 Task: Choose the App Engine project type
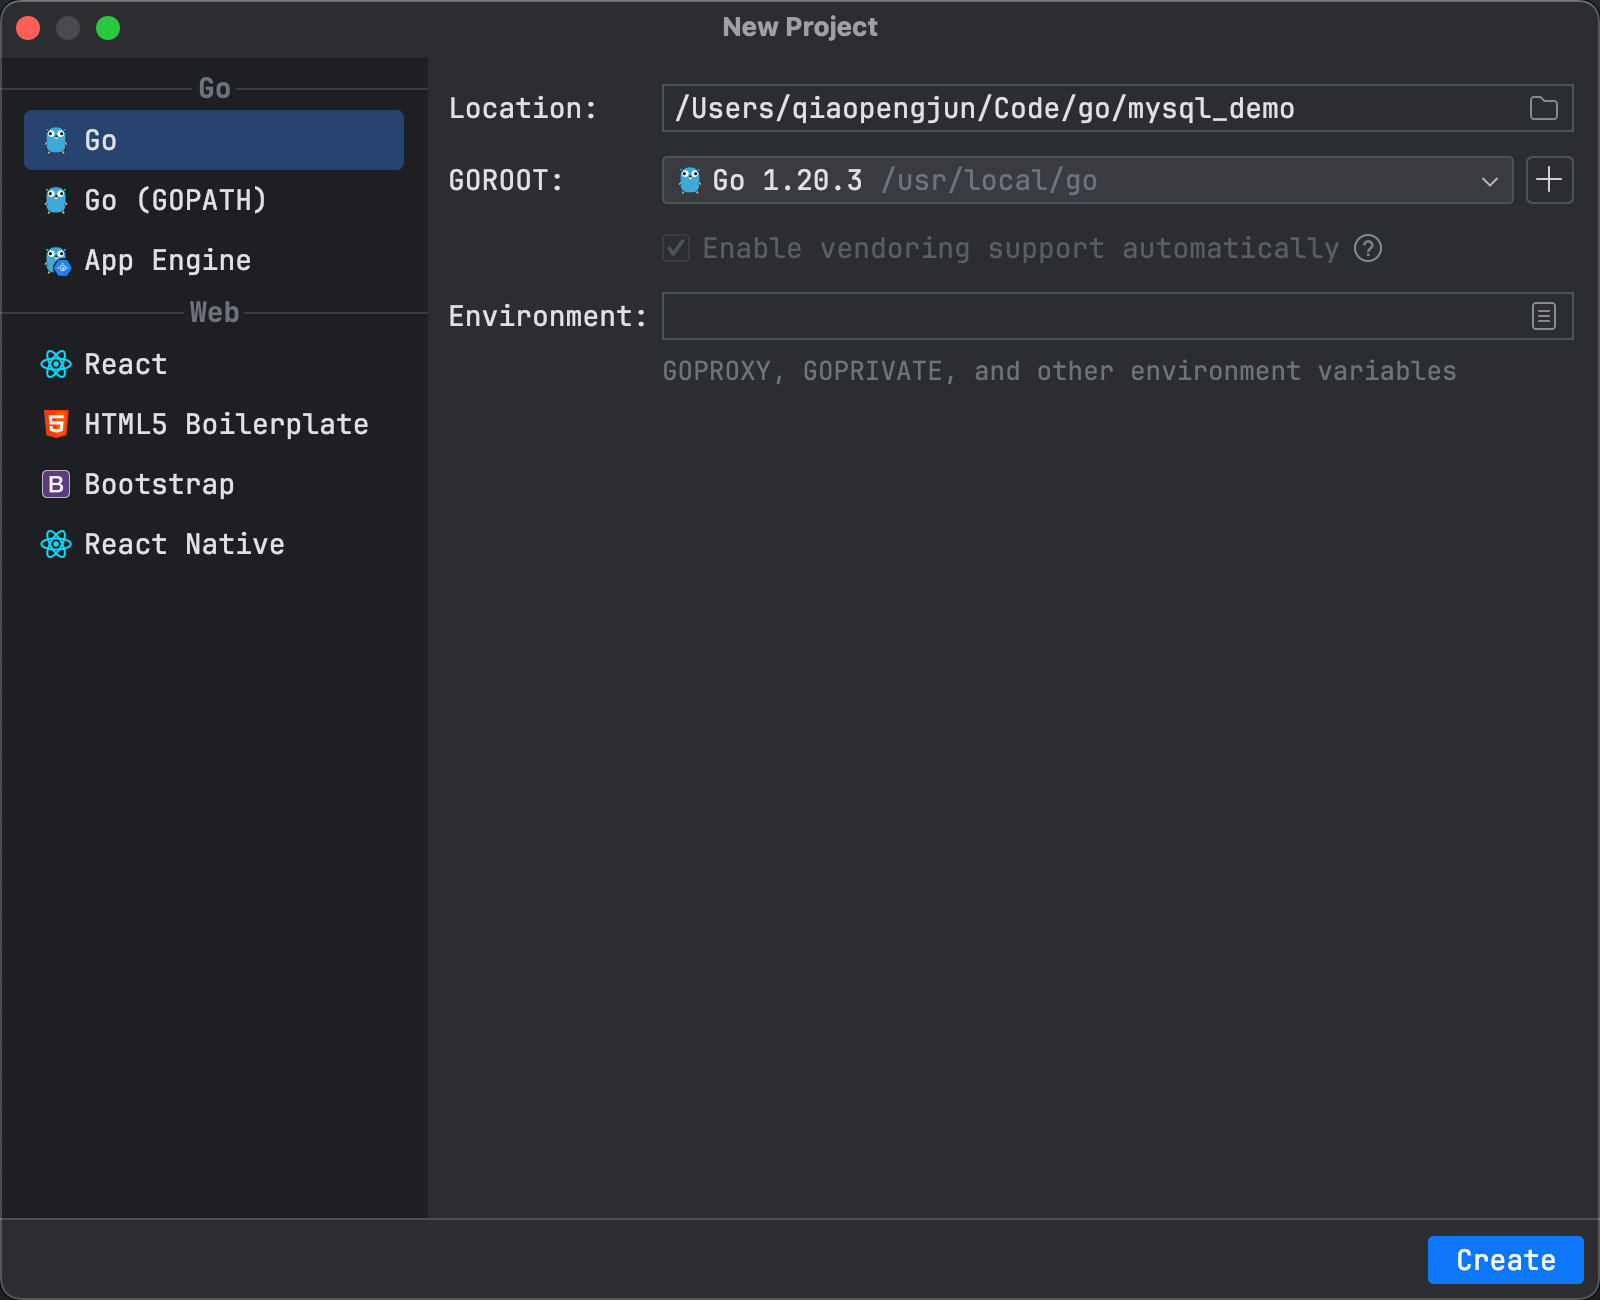tap(214, 260)
